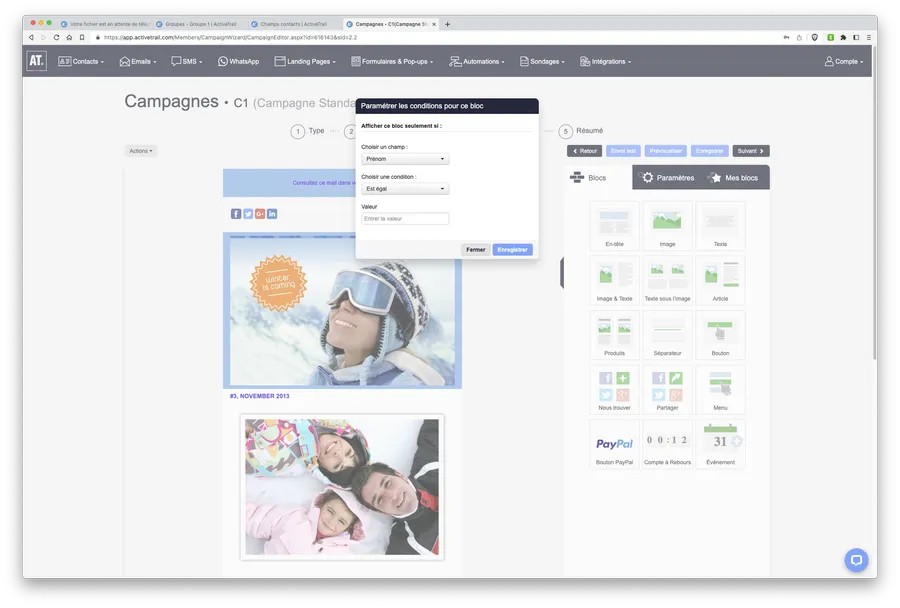Image resolution: width=900 pixels, height=608 pixels.
Task: Expand the Sondages menu
Action: 542,61
